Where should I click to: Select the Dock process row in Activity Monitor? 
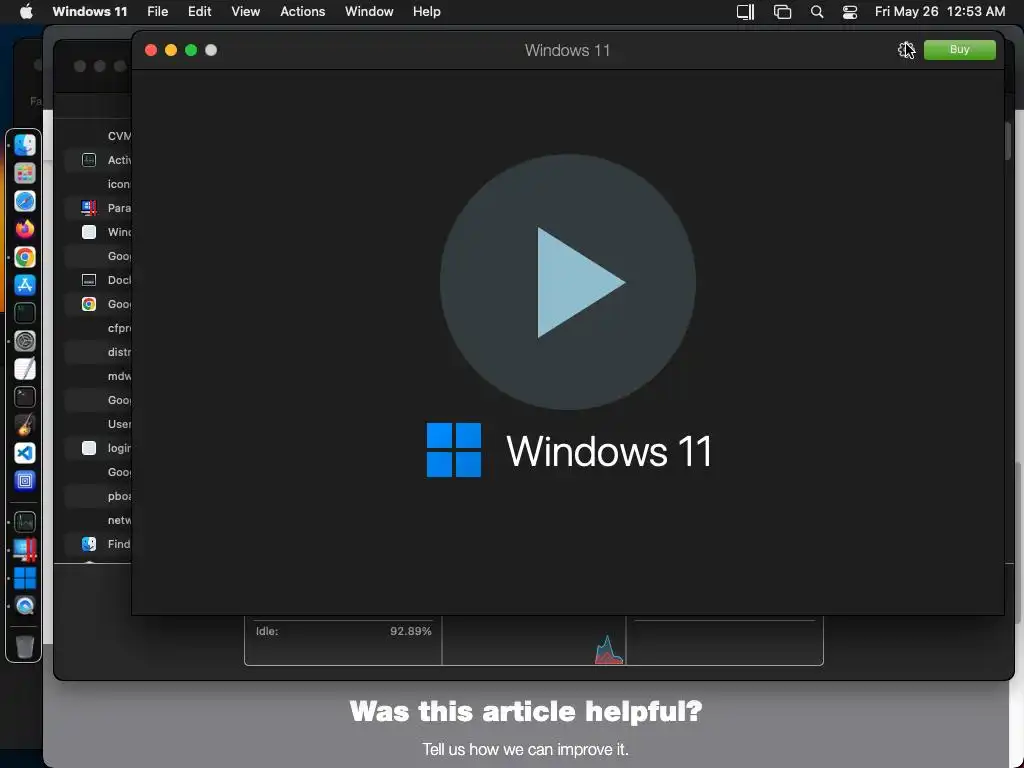click(x=97, y=280)
